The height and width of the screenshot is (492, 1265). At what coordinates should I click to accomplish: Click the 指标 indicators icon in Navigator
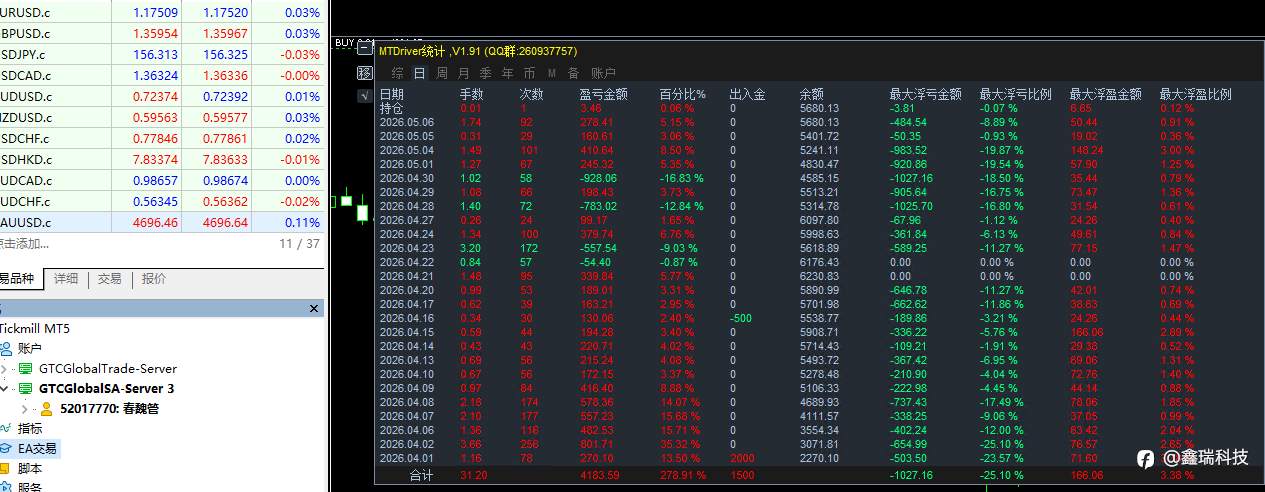[x=6, y=429]
